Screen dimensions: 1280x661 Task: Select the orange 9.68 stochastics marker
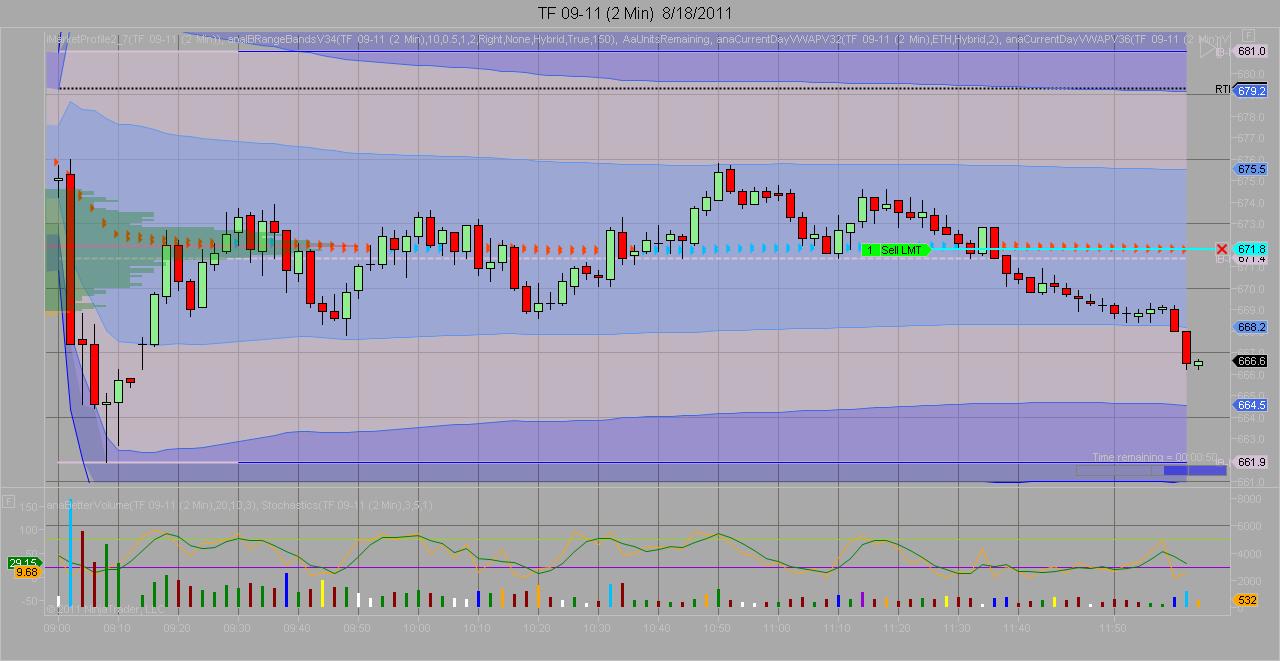(27, 573)
